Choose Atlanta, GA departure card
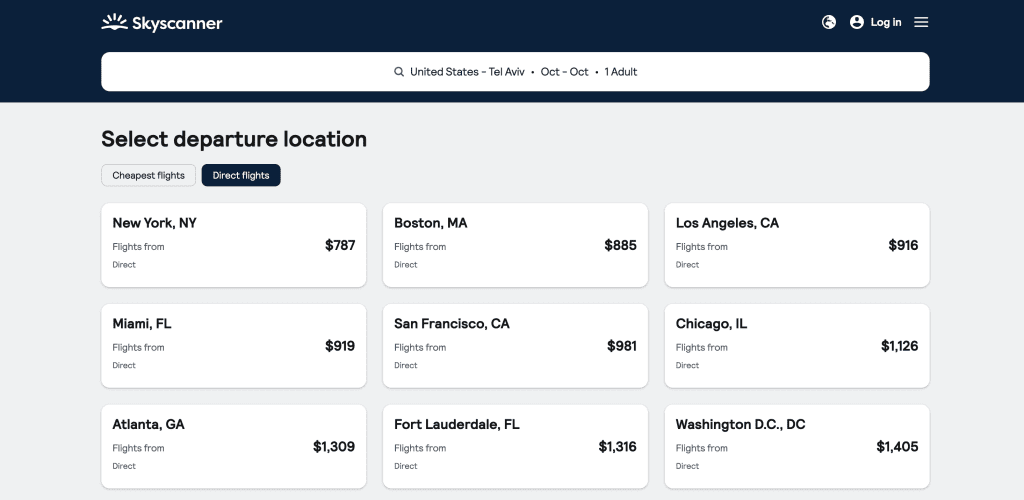 pos(234,446)
